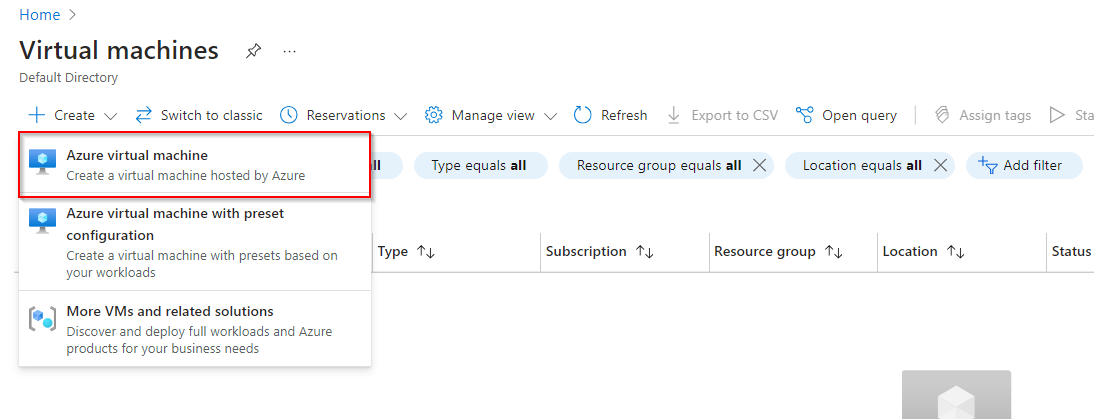
Task: Click the Refresh icon button
Action: click(583, 115)
